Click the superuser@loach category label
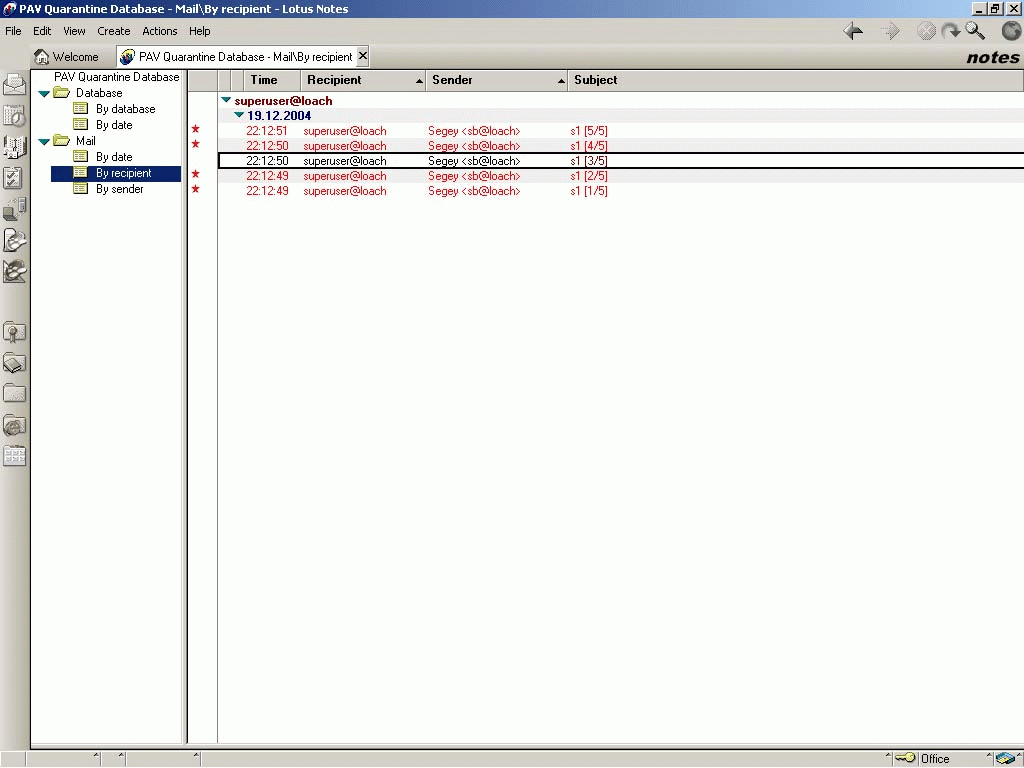This screenshot has height=768, width=1024. 283,101
